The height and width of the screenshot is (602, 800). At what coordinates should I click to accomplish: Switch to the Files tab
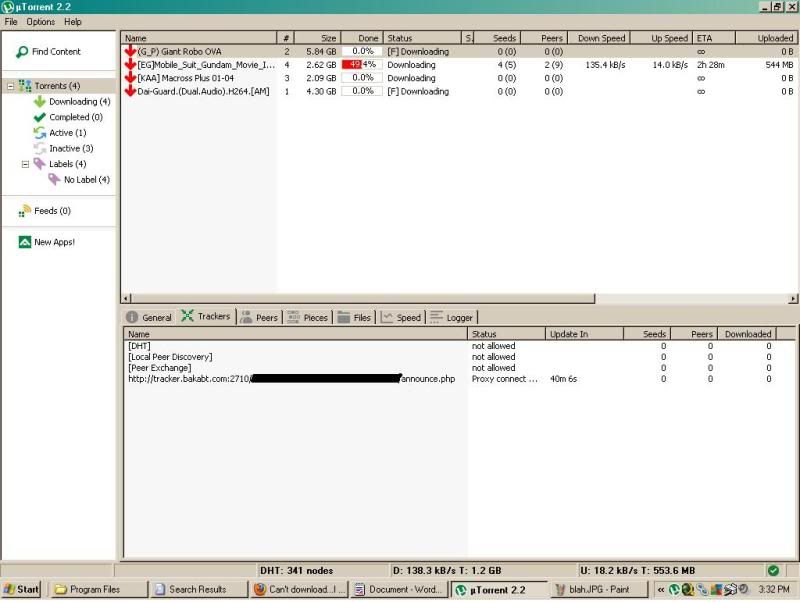click(356, 317)
